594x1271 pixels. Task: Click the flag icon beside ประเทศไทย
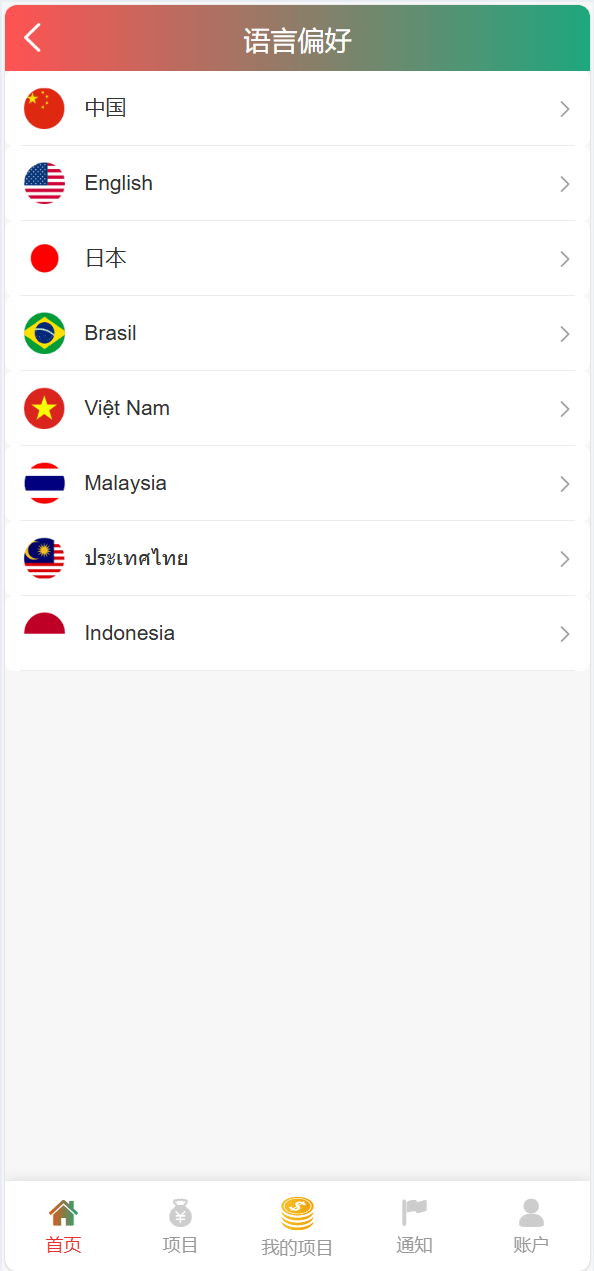pos(44,558)
